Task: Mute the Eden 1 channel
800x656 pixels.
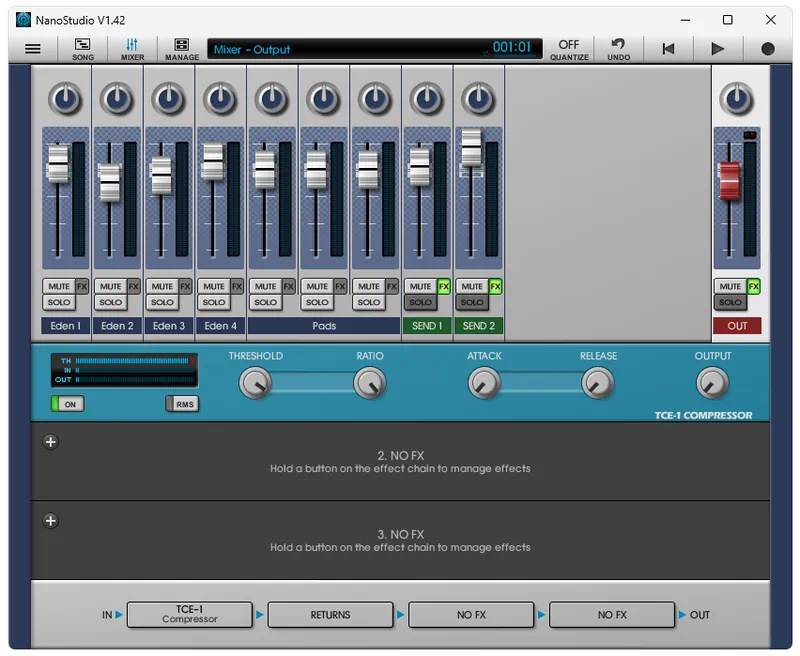Action: pyautogui.click(x=59, y=286)
